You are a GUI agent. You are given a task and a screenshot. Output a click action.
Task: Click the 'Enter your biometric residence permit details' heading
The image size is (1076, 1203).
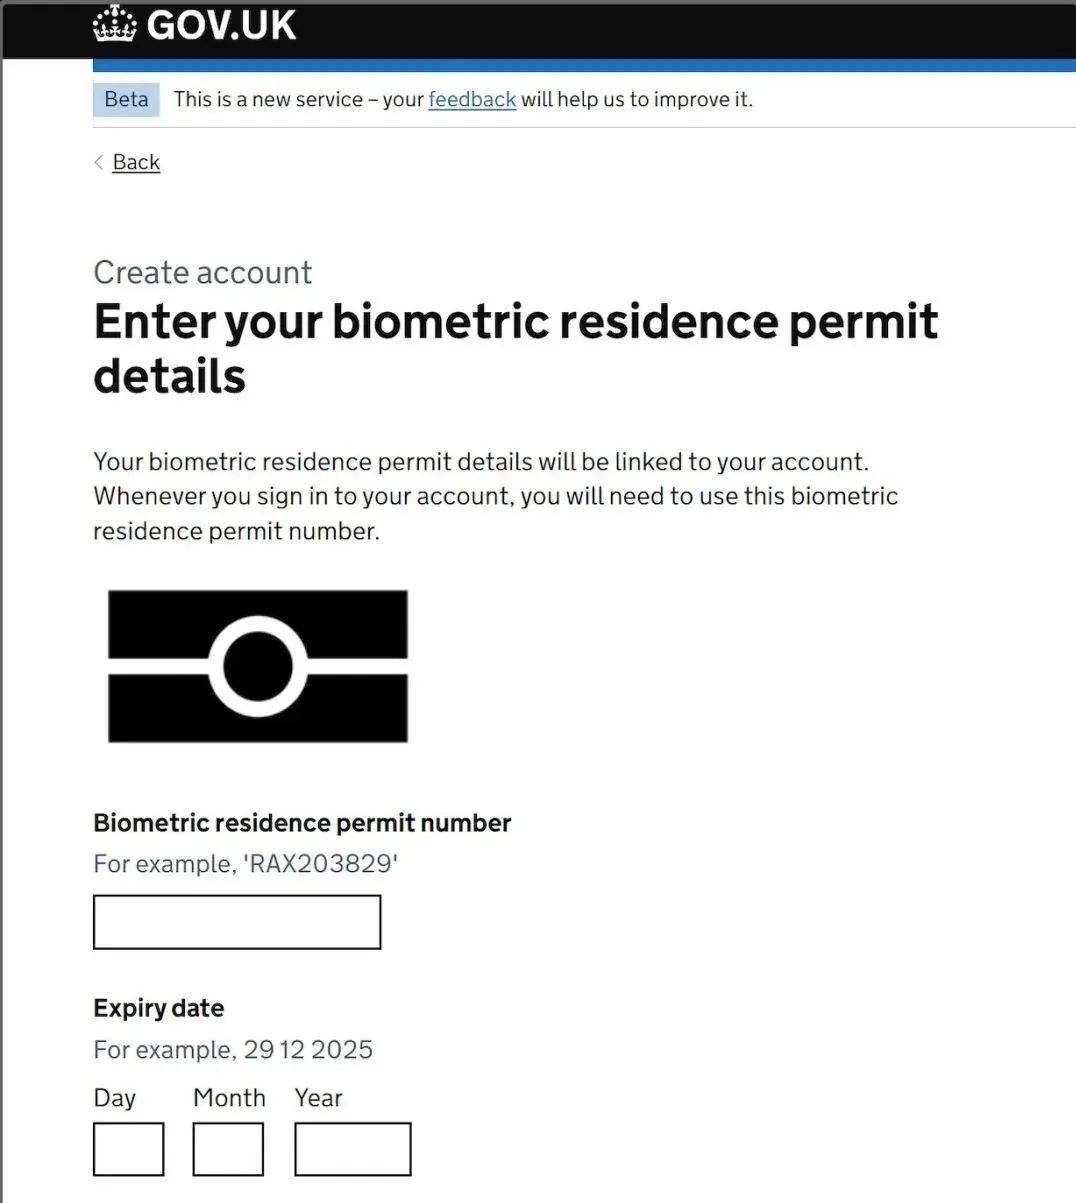tap(516, 349)
